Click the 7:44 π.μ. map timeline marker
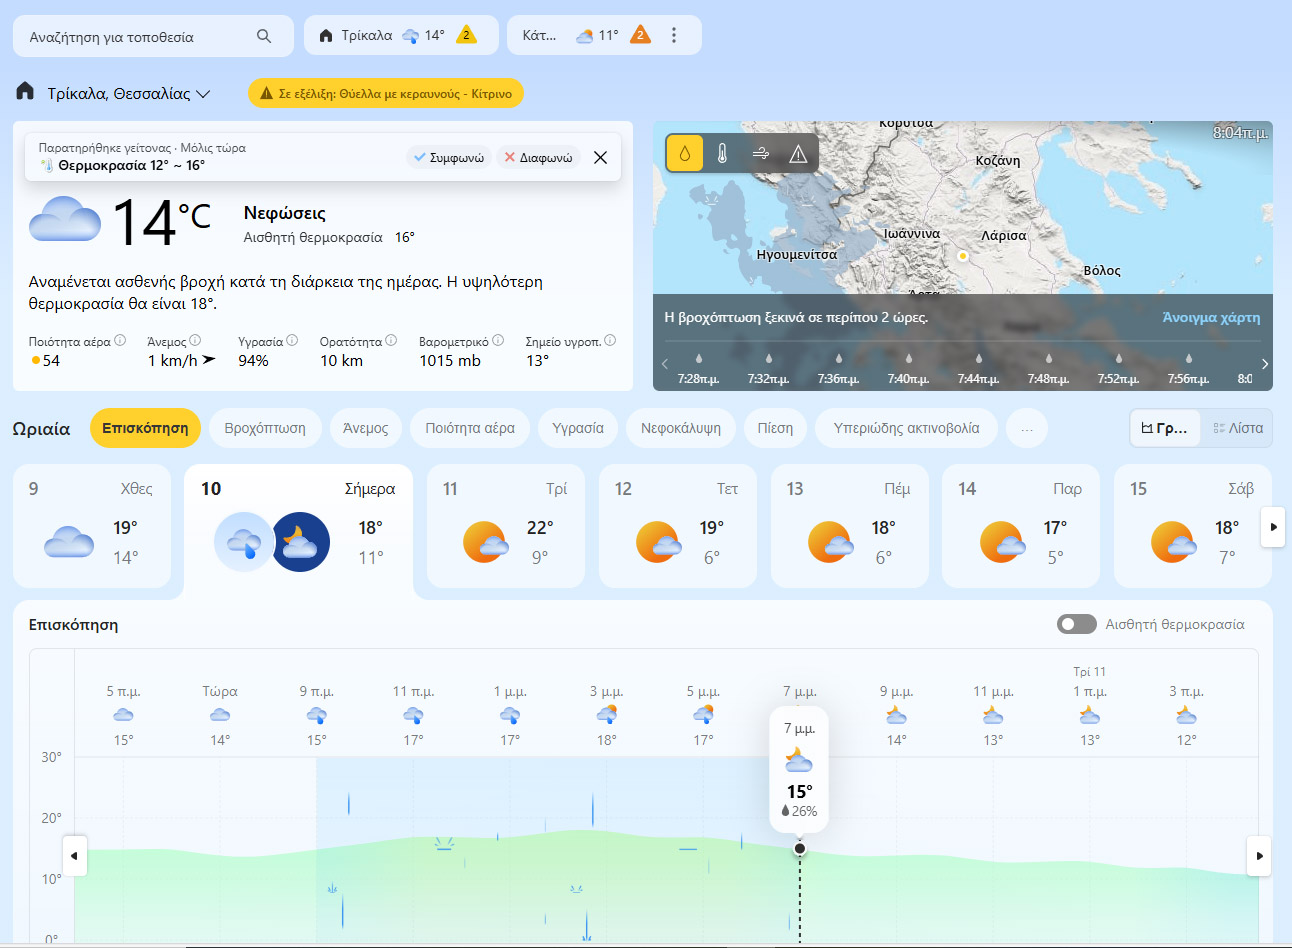The width and height of the screenshot is (1292, 948). 978,368
